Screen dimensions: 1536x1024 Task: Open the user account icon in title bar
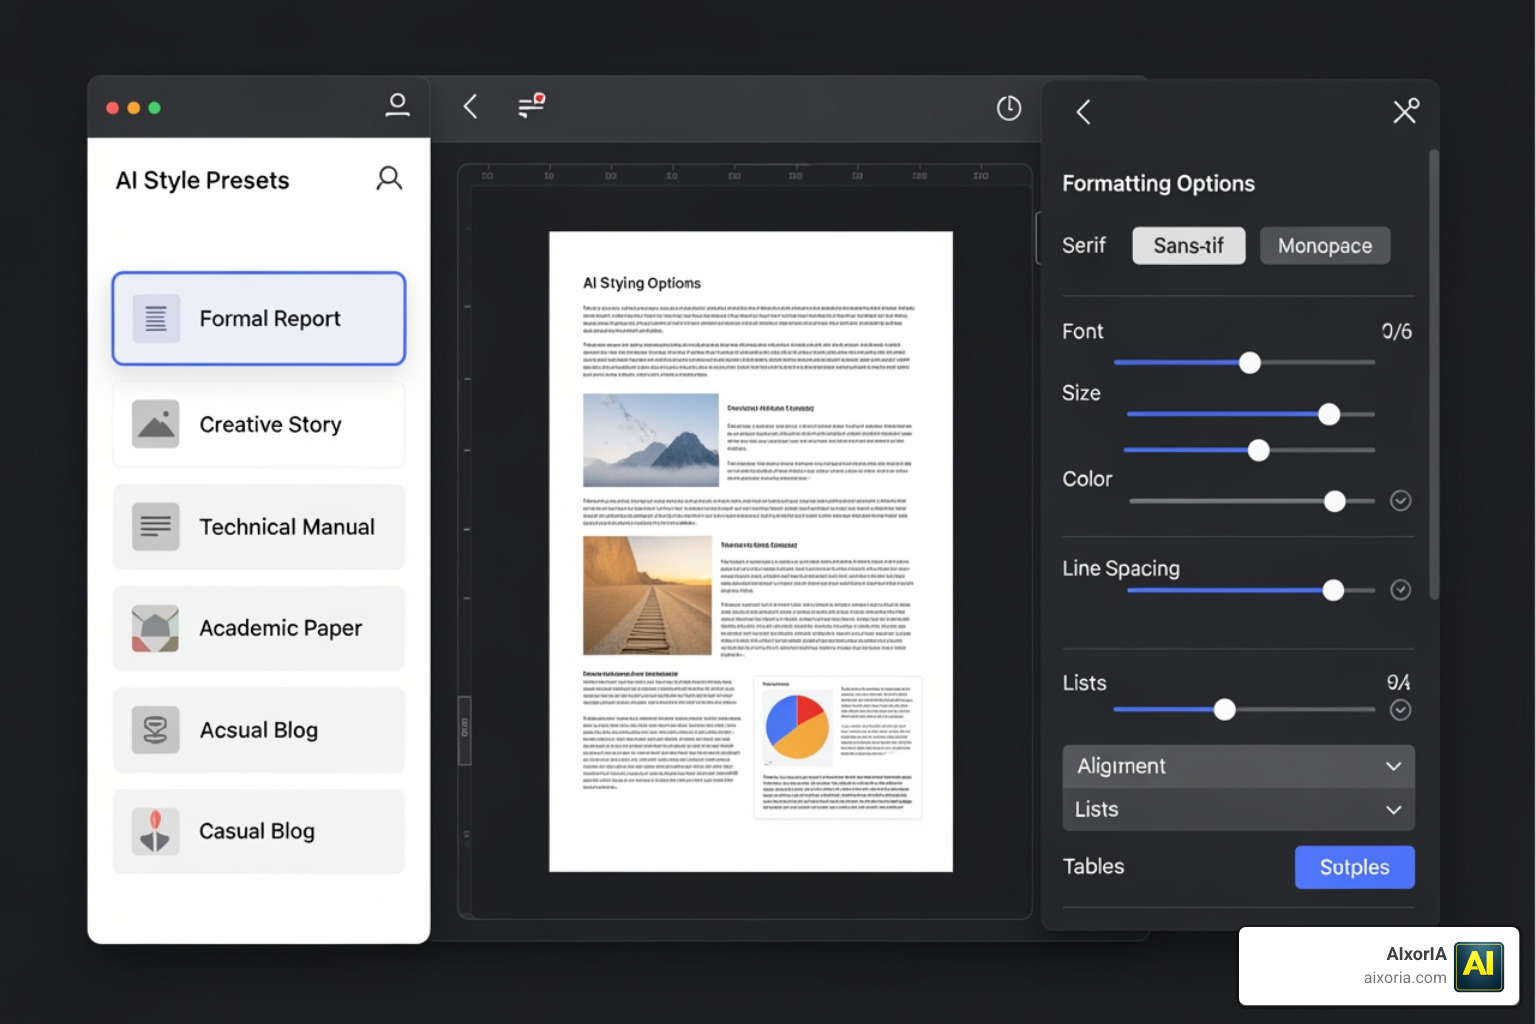[397, 105]
